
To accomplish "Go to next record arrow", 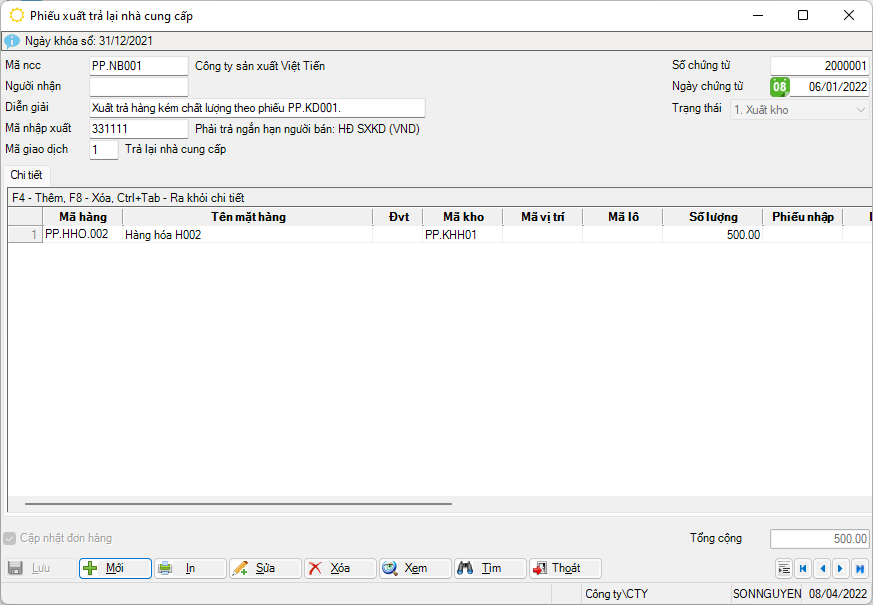I will 840,569.
